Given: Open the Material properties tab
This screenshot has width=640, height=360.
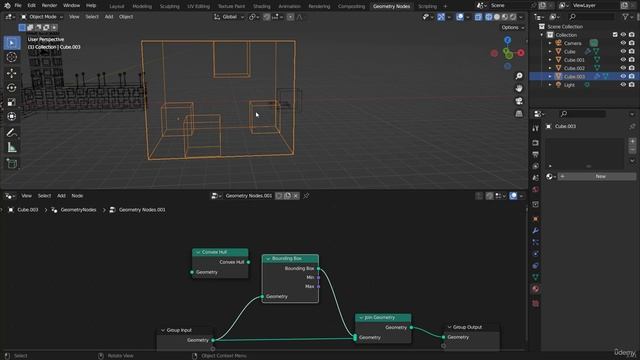Looking at the screenshot, I should pyautogui.click(x=536, y=289).
